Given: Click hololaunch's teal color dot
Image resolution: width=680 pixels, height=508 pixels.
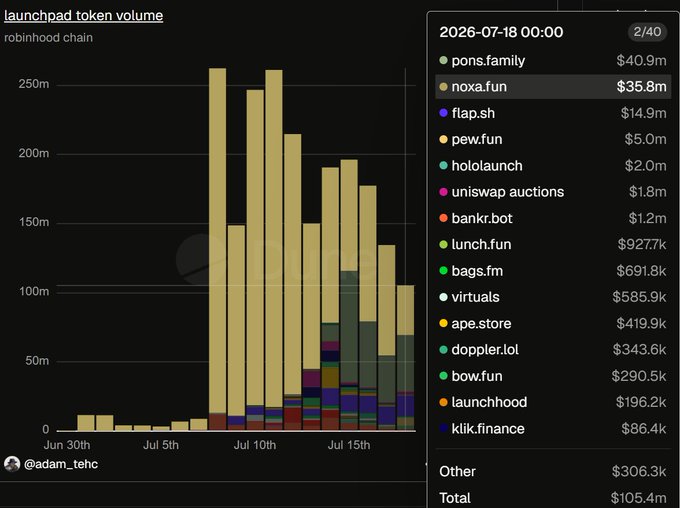Looking at the screenshot, I should (443, 165).
